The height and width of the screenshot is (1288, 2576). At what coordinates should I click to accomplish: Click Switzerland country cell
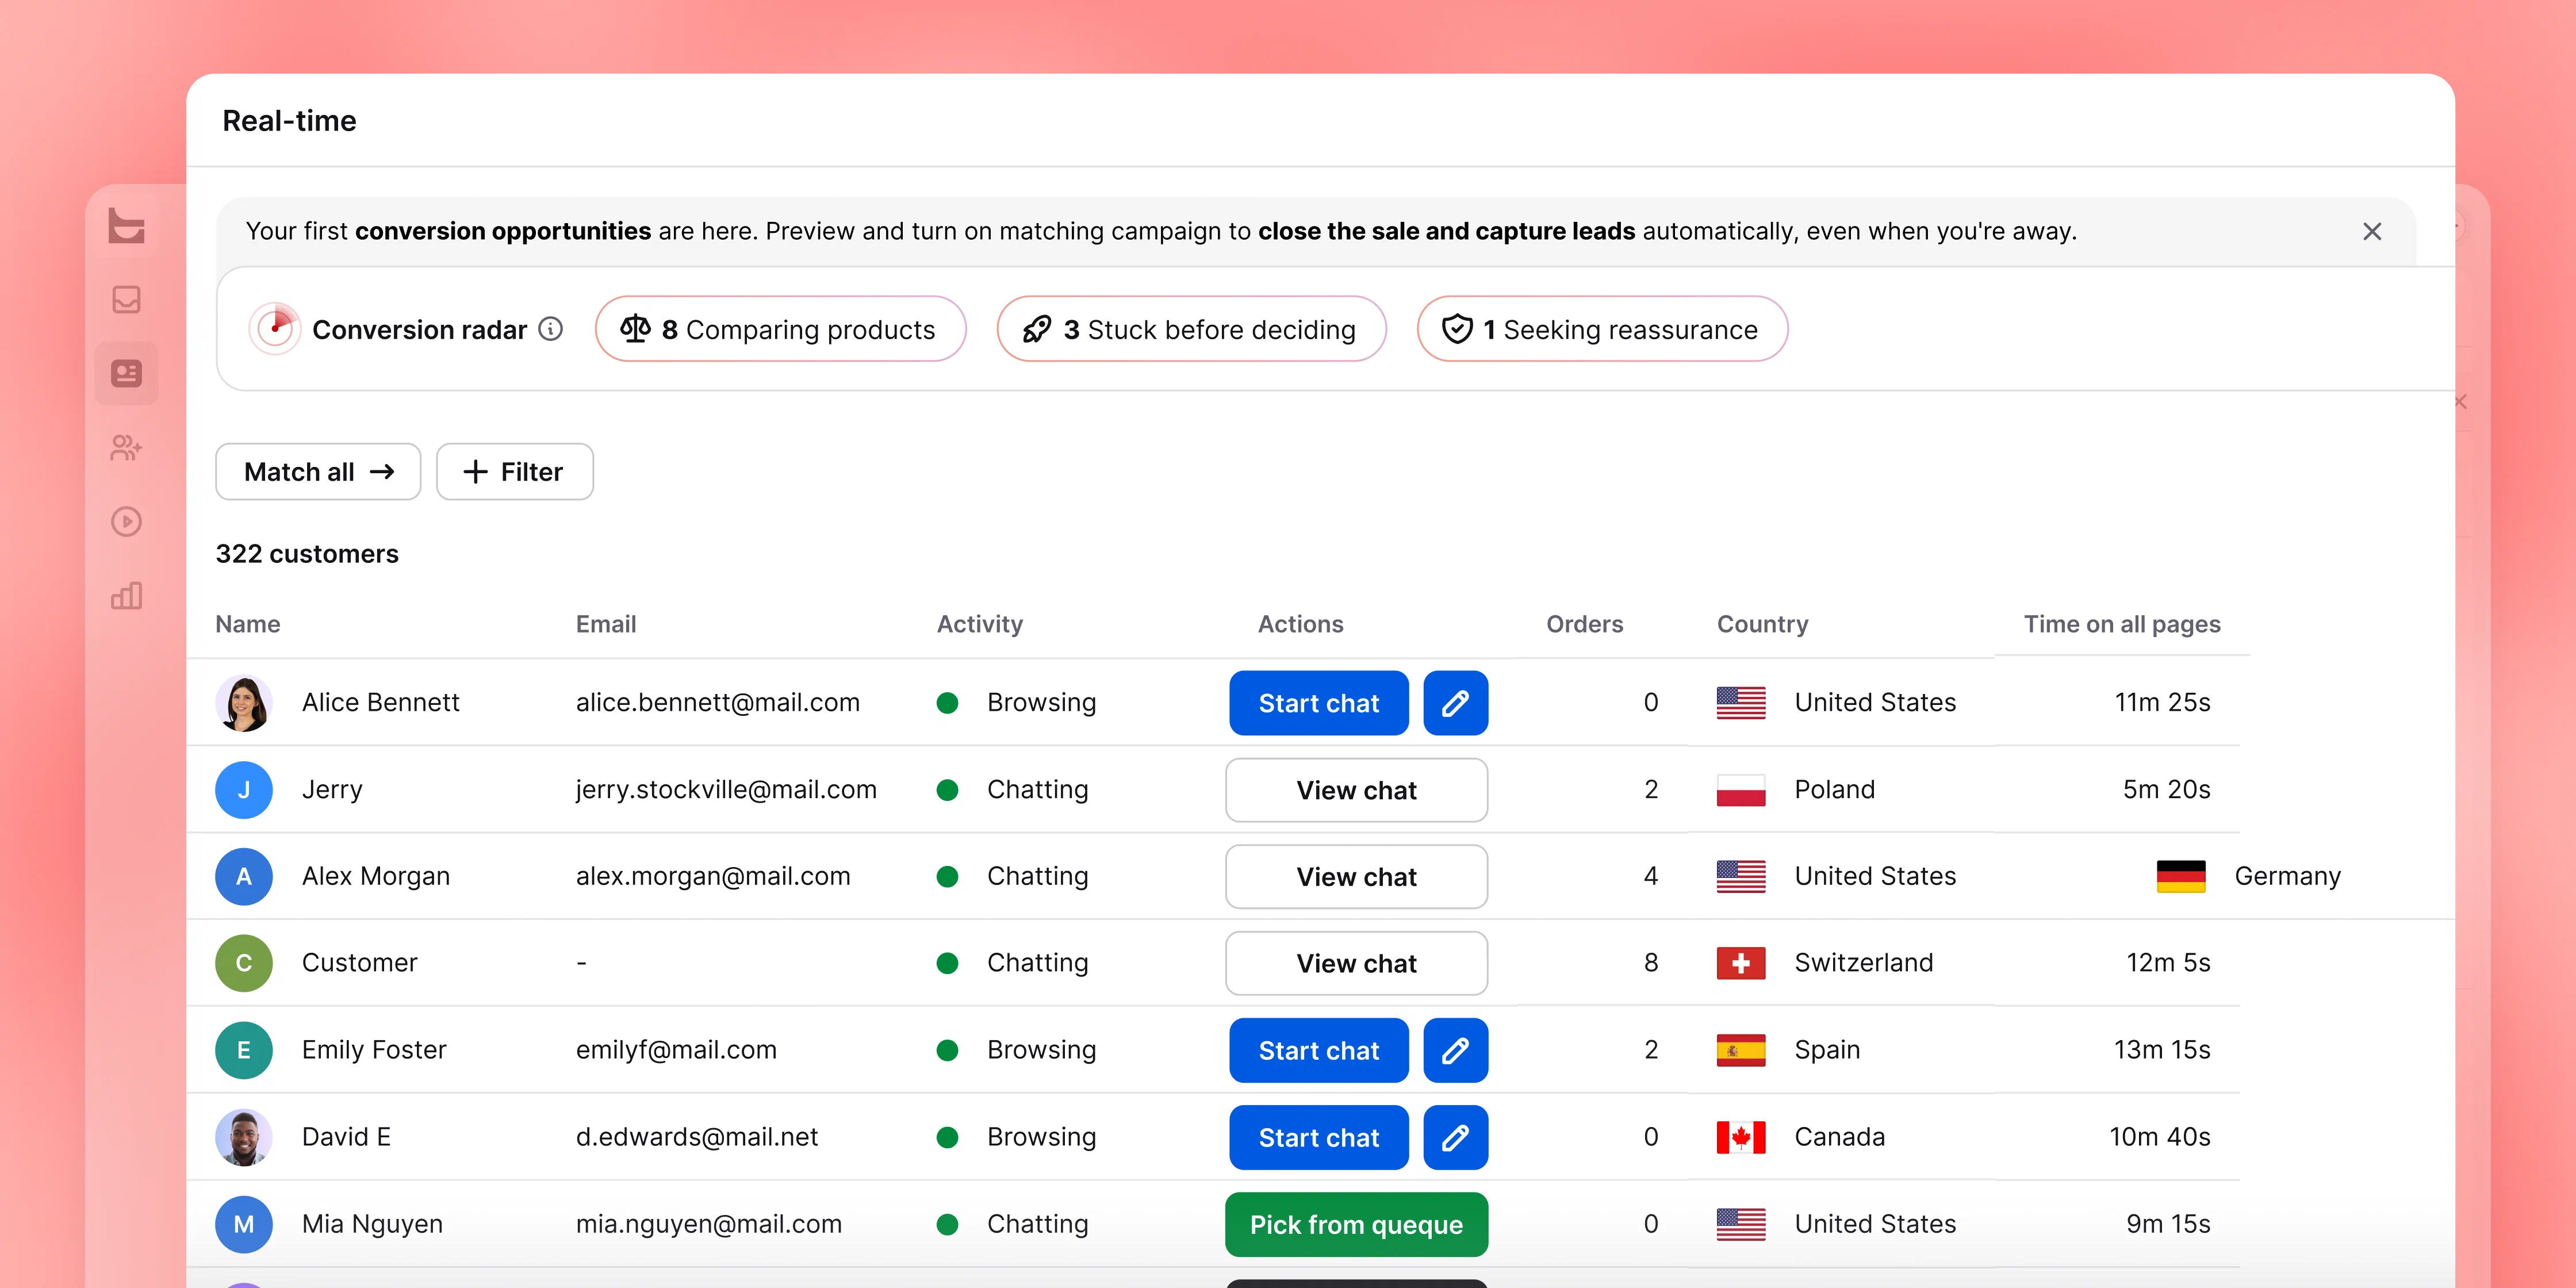coord(1825,963)
